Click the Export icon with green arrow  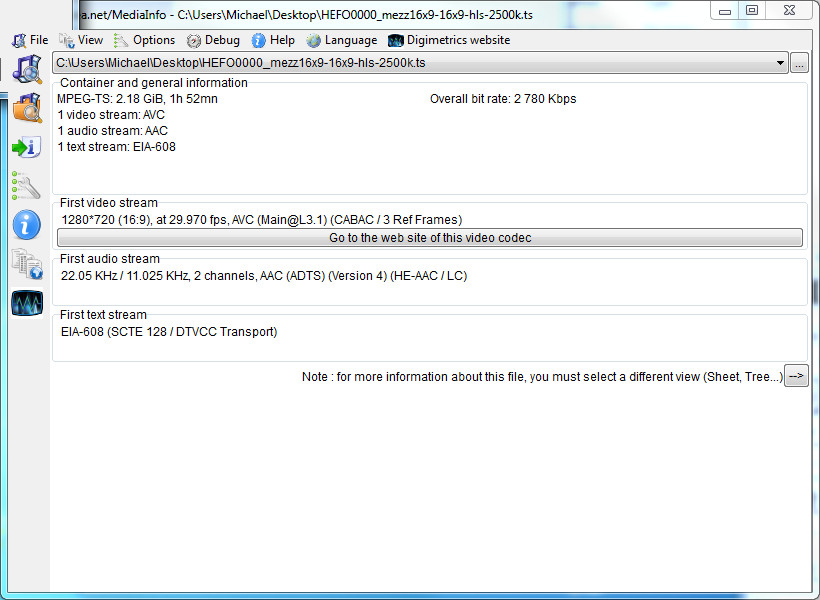point(27,147)
